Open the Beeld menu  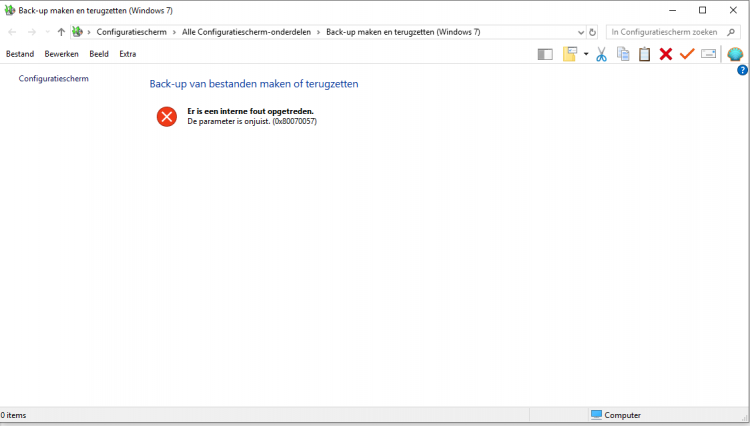click(98, 54)
